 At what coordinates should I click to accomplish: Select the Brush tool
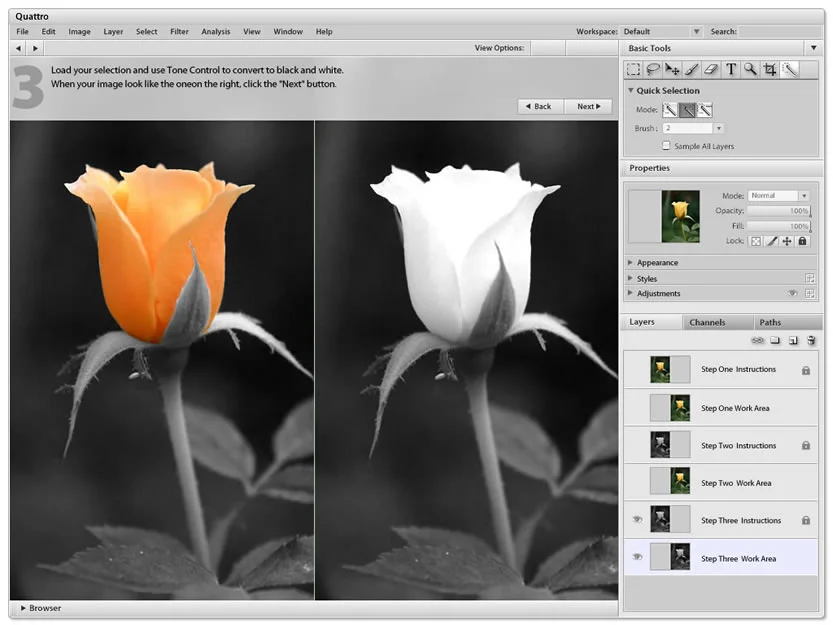692,70
